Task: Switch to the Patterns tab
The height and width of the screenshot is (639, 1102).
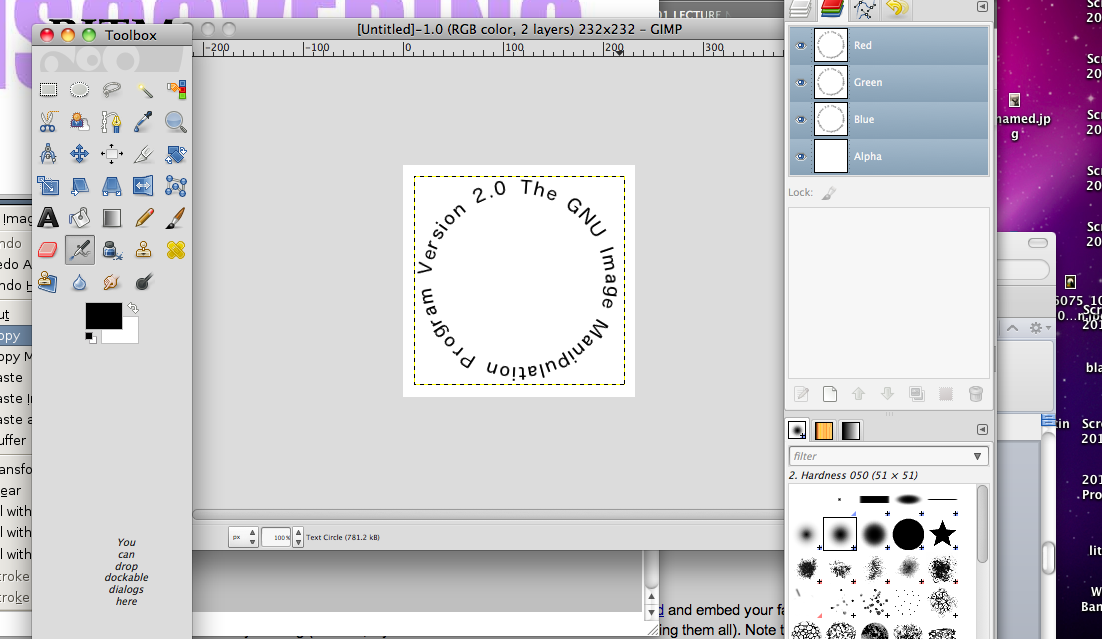Action: [824, 430]
